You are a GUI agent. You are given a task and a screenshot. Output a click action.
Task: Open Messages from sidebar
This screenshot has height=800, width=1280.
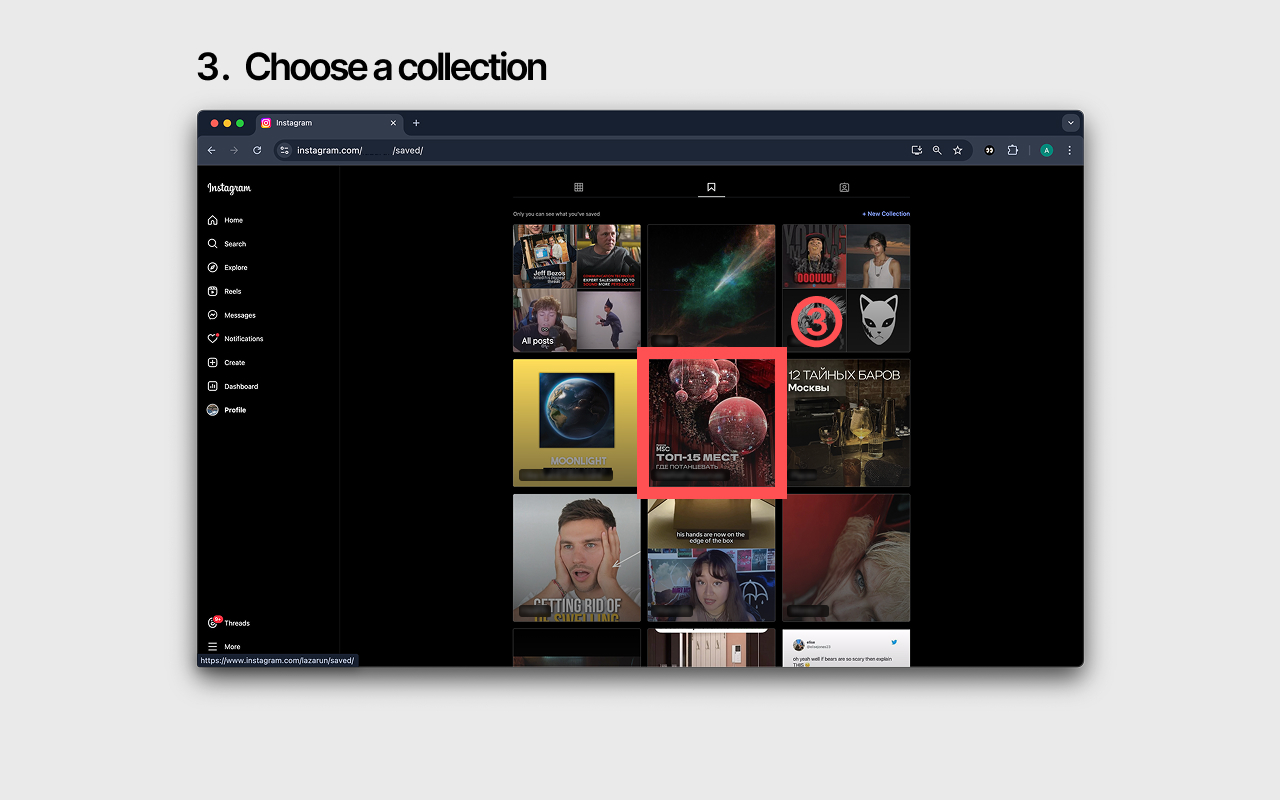231,315
